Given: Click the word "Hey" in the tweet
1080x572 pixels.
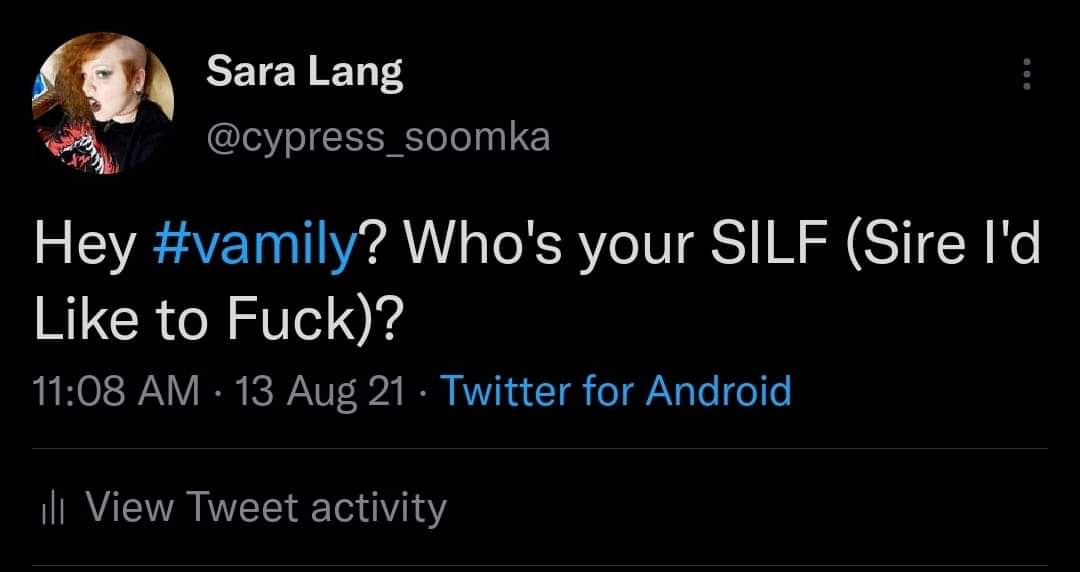Looking at the screenshot, I should pos(83,246).
